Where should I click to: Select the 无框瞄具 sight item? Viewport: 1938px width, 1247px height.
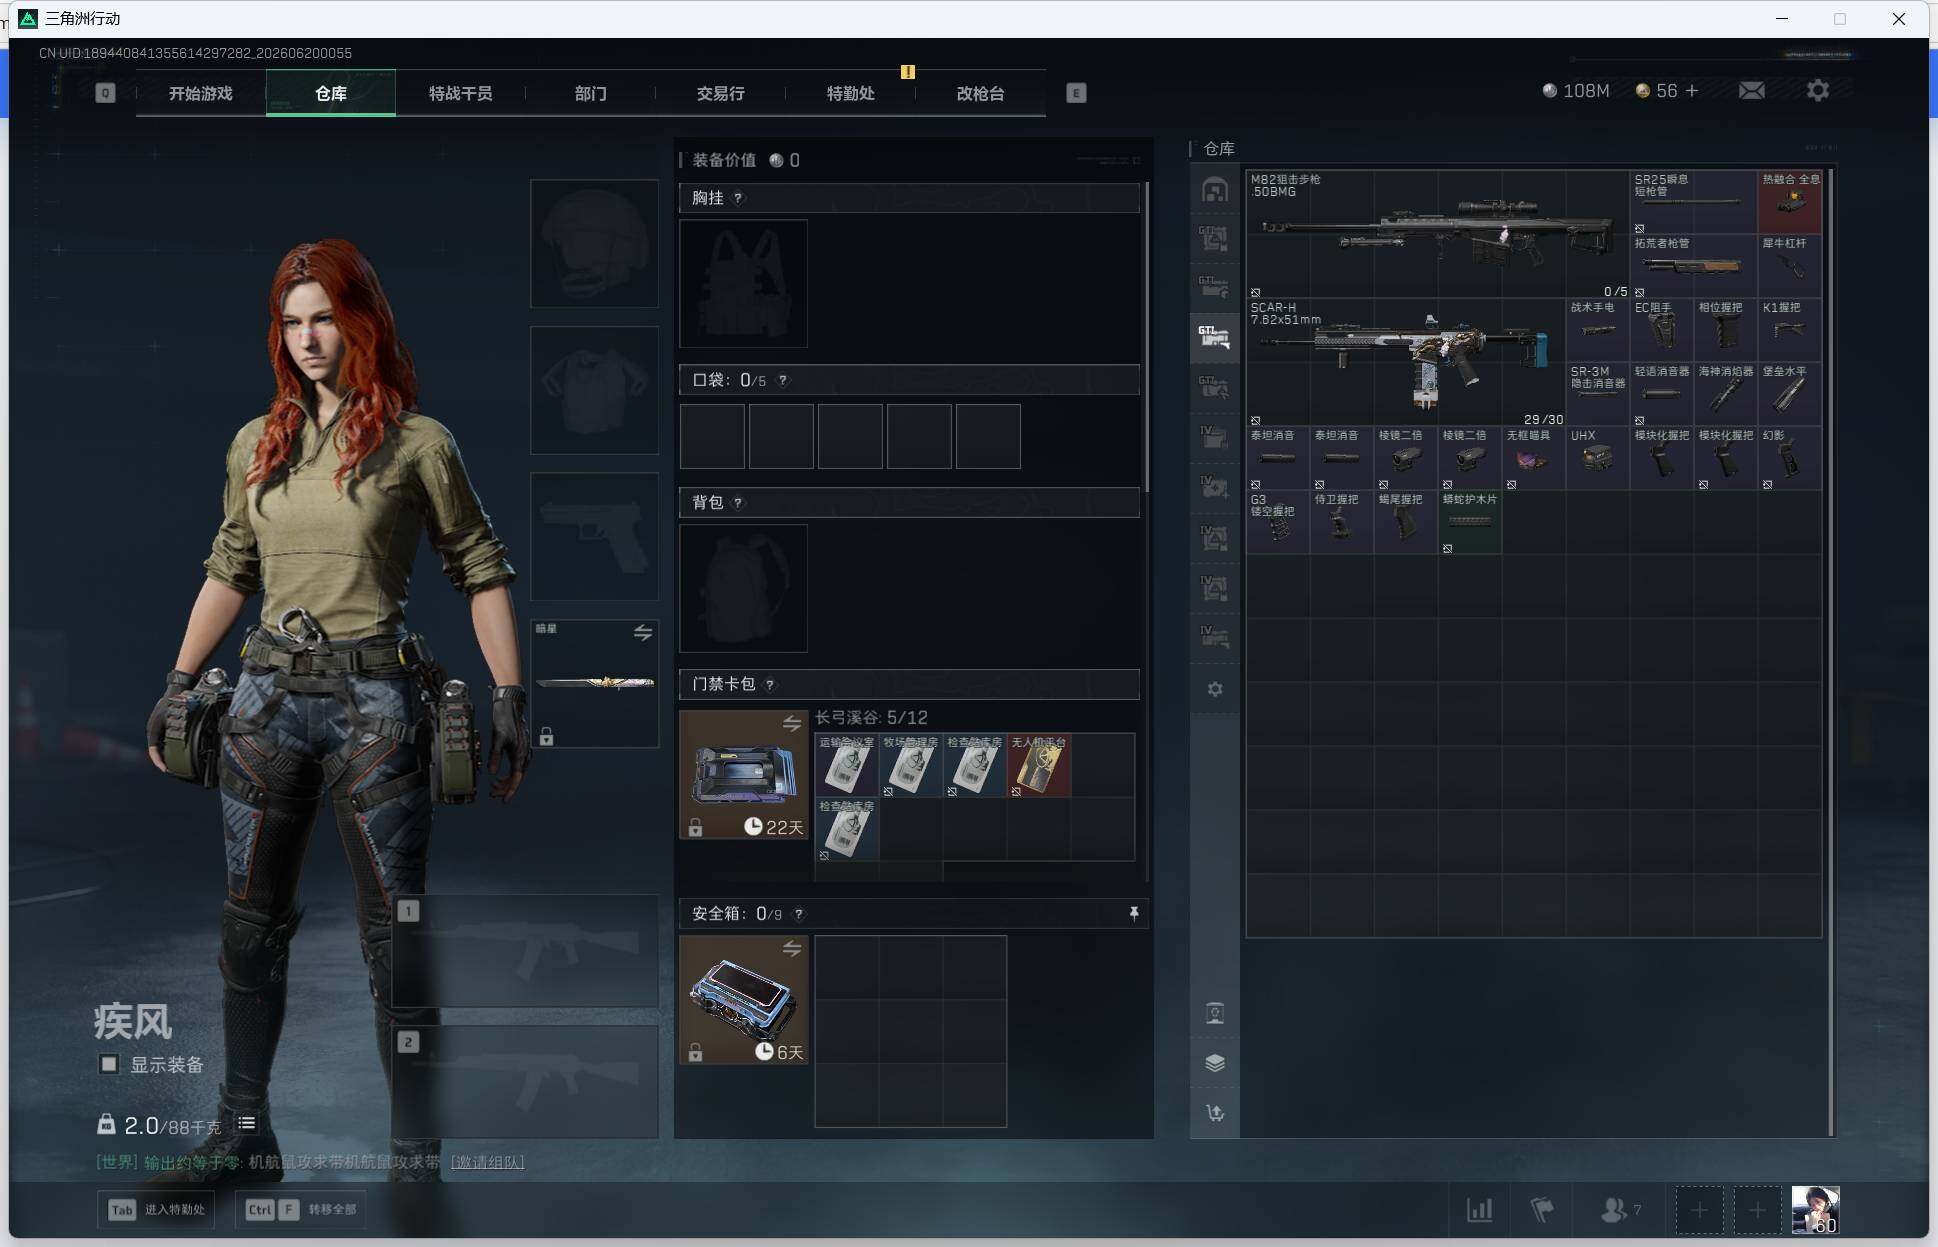click(x=1534, y=458)
